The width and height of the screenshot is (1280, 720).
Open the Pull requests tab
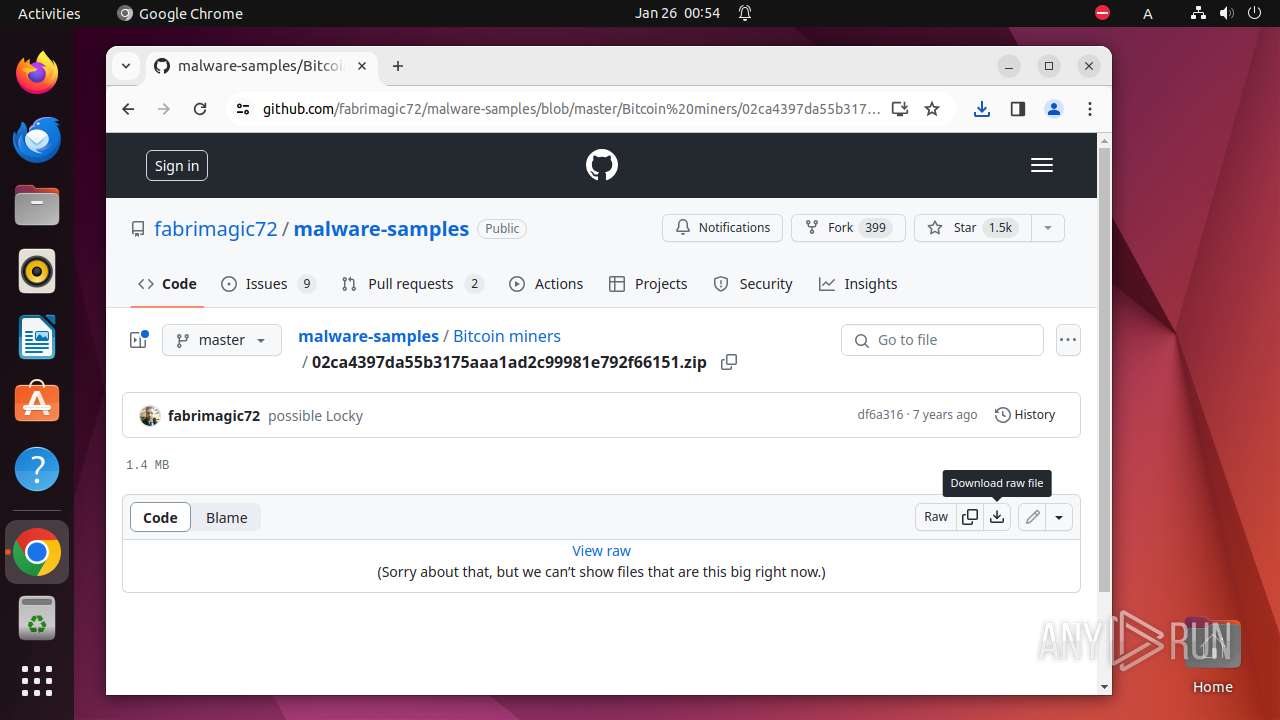click(x=412, y=284)
